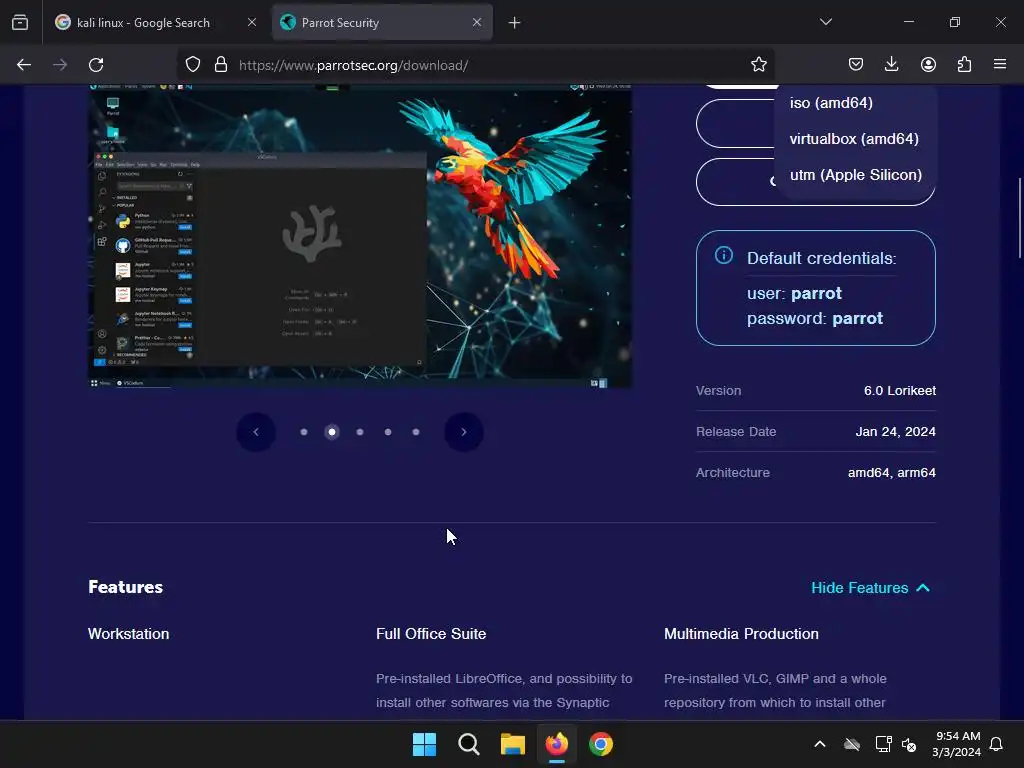Open the Firefox hamburger menu
Viewport: 1024px width, 768px height.
coord(1000,65)
